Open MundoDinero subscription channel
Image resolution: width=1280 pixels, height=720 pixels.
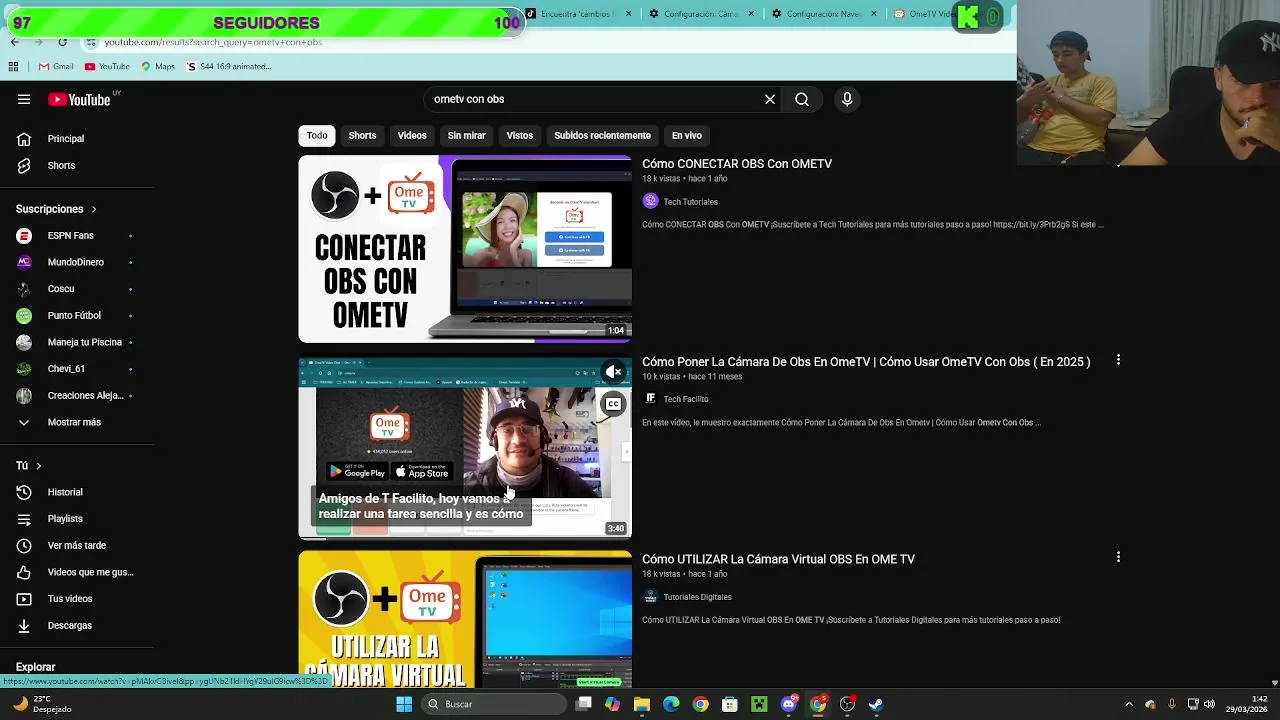pos(76,262)
